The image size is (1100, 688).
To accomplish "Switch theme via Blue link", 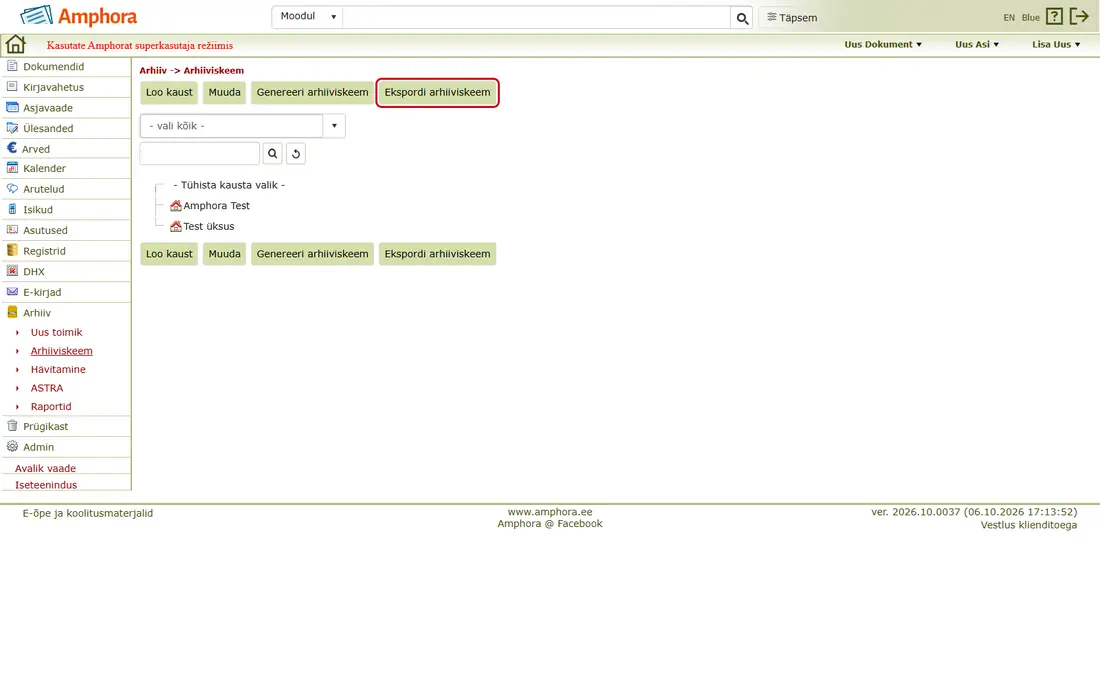I will [x=1030, y=18].
